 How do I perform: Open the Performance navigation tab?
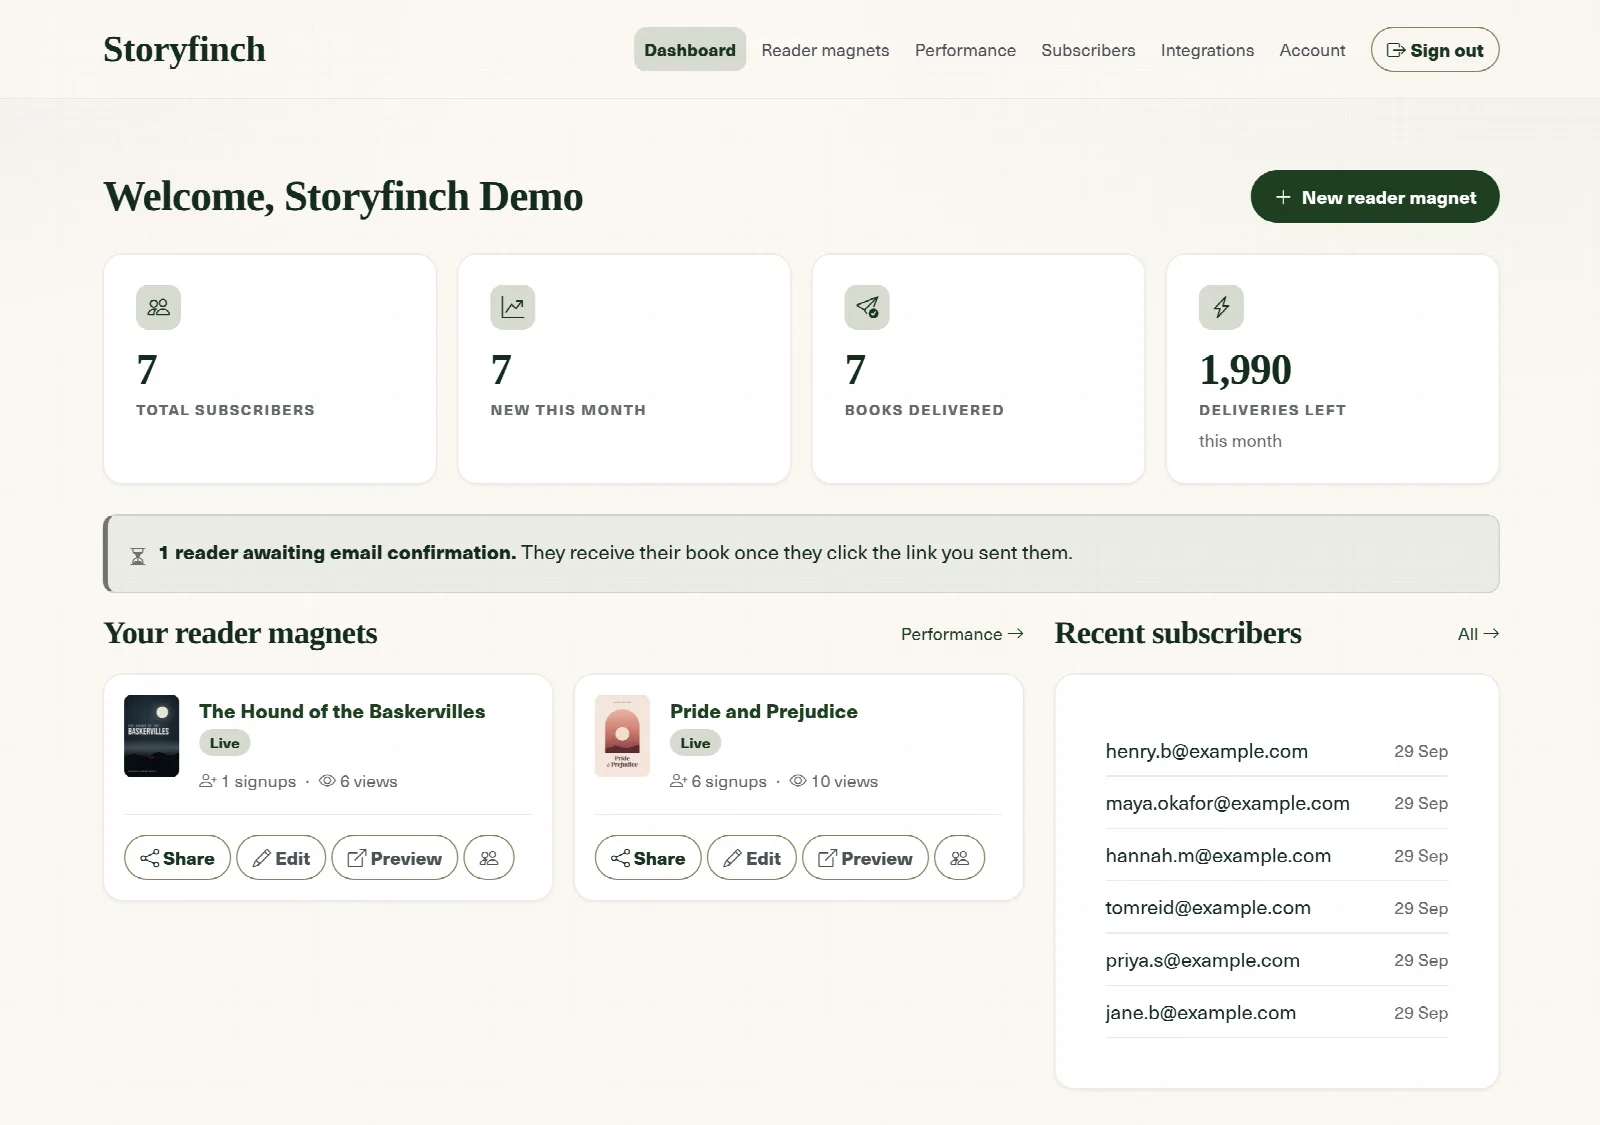point(965,50)
